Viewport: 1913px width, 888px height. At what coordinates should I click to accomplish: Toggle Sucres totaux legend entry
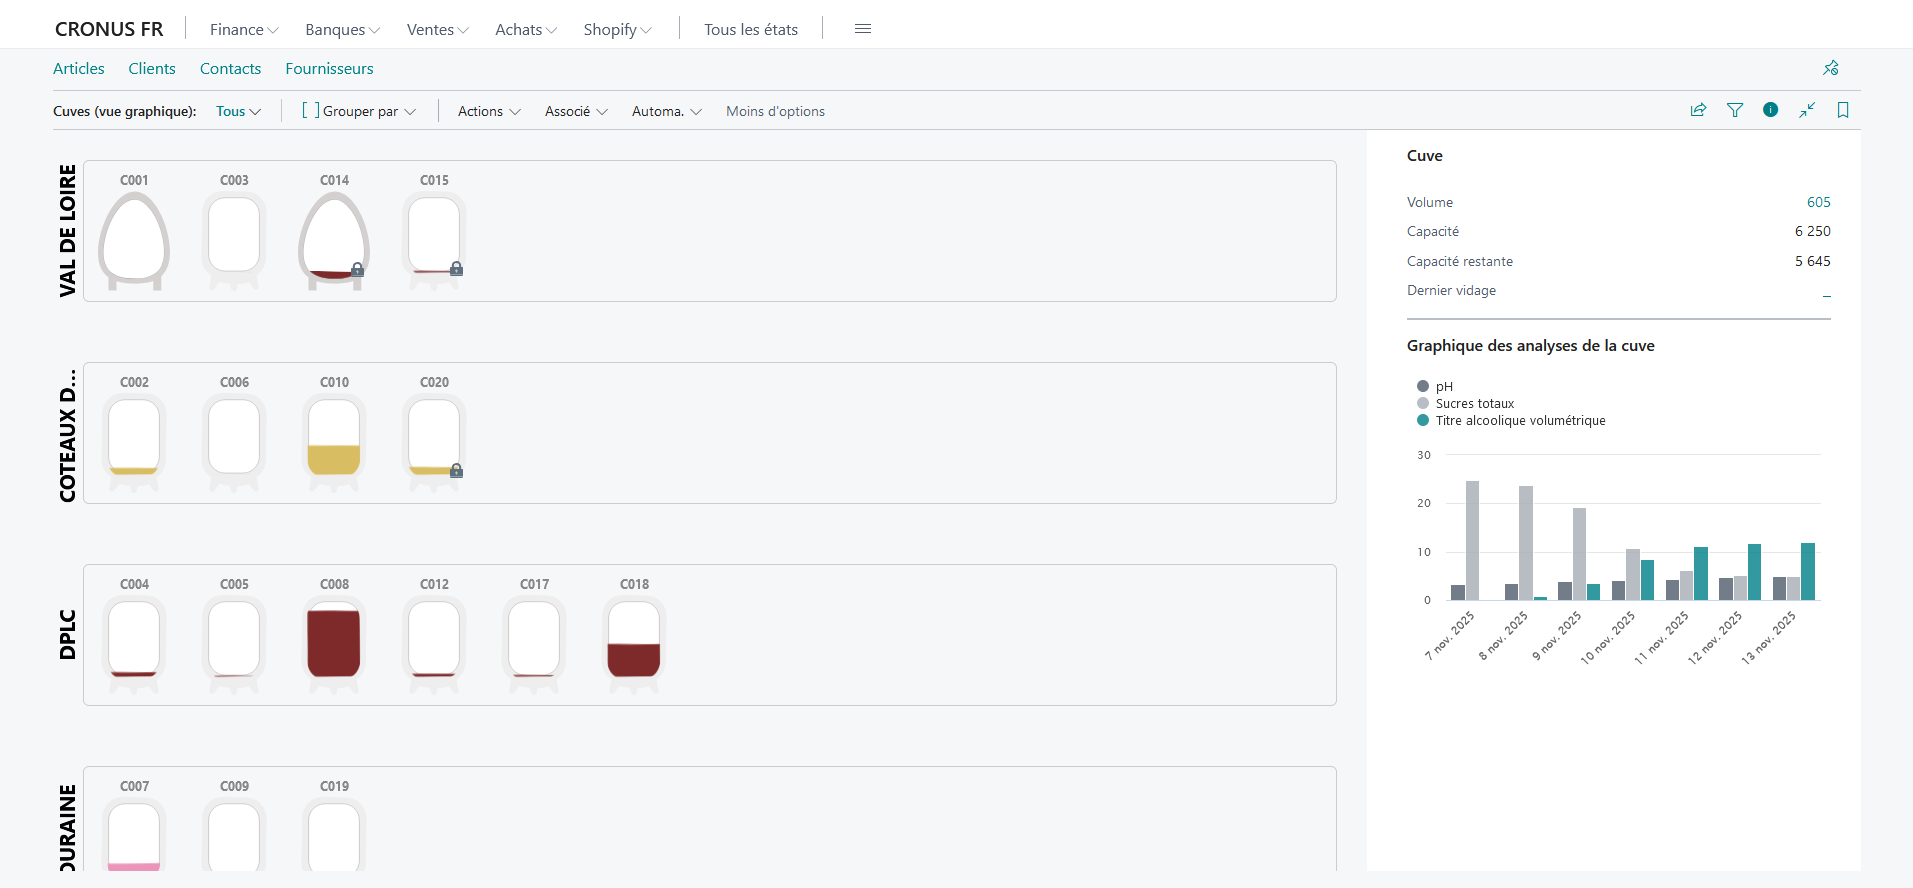pyautogui.click(x=1466, y=403)
